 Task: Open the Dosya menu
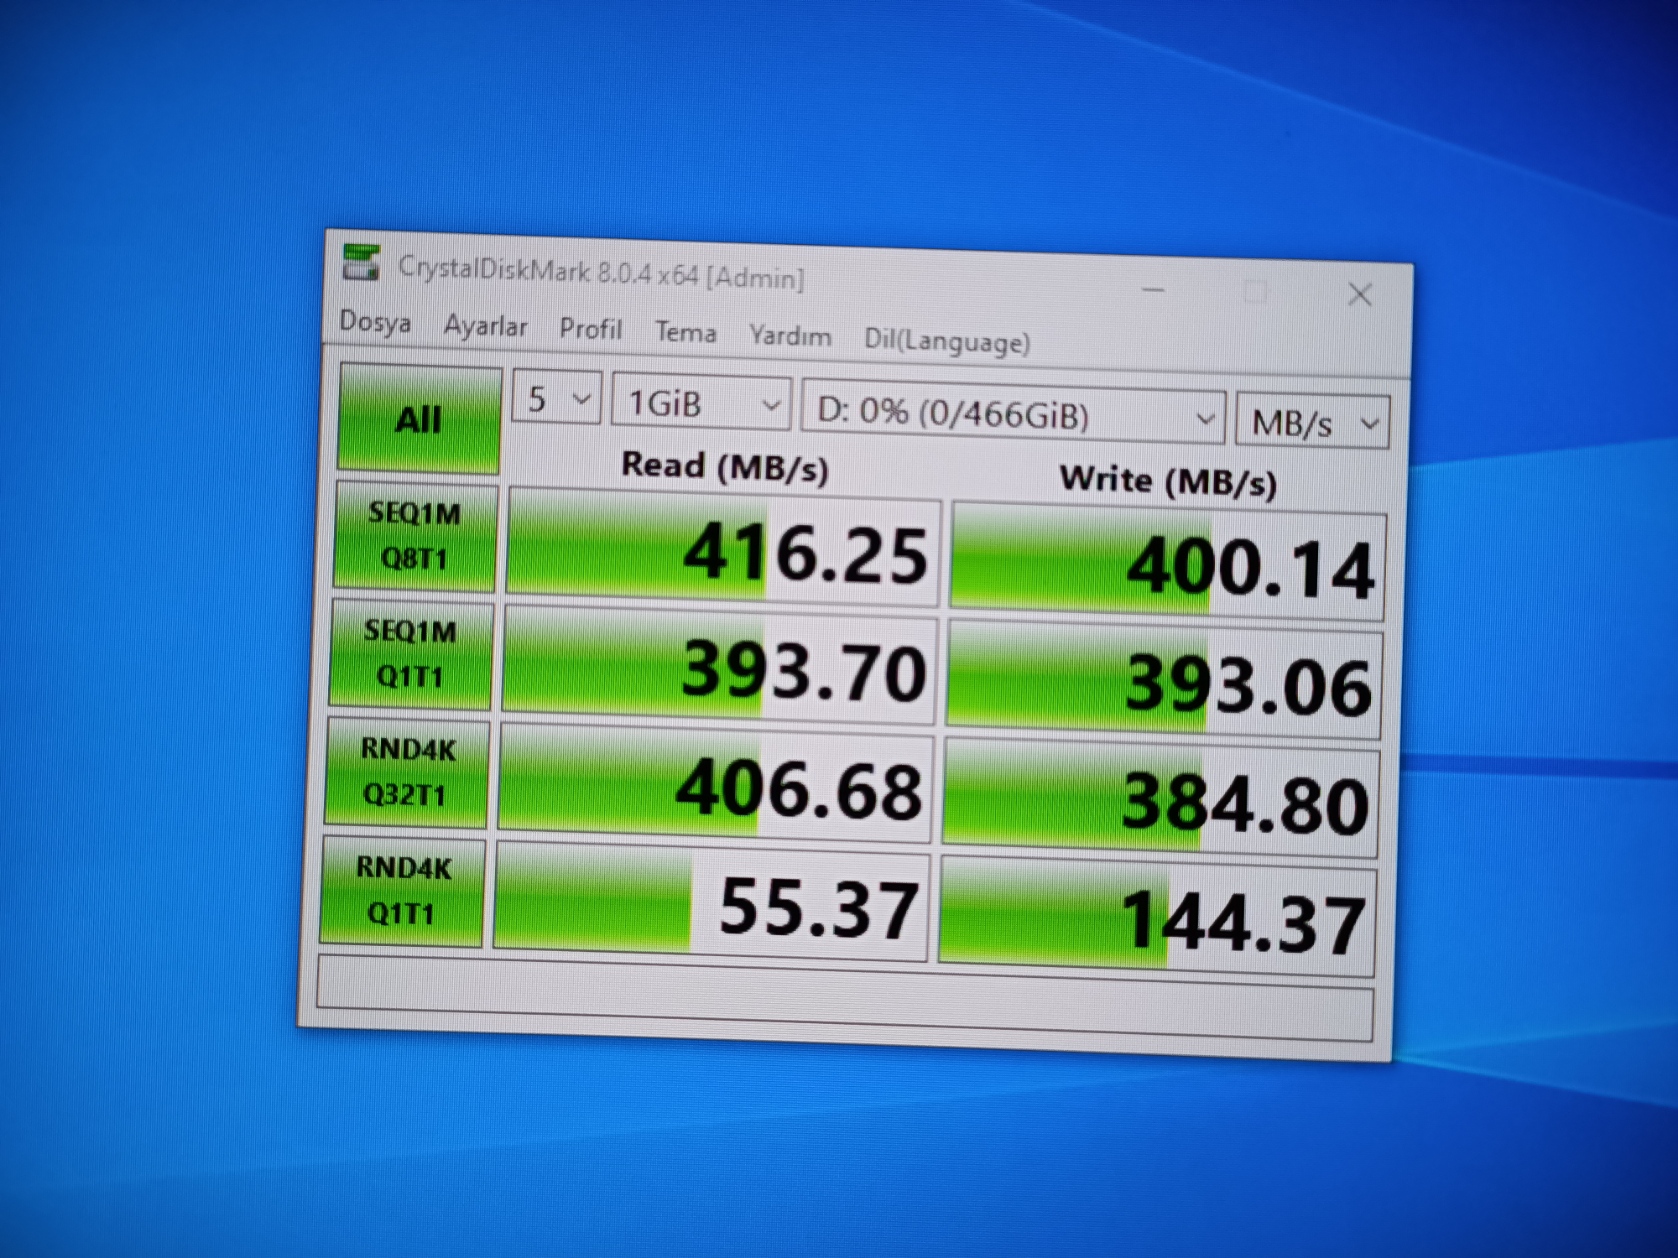click(x=375, y=322)
